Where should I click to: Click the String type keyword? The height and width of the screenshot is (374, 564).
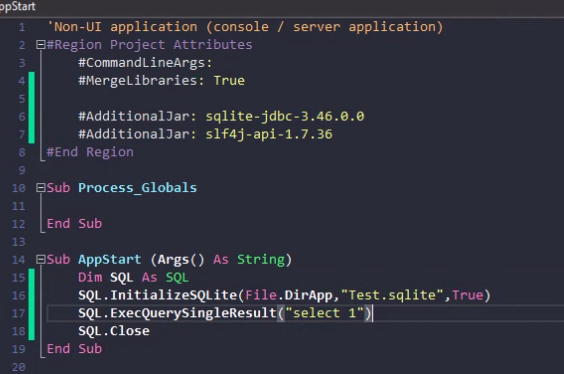[x=261, y=259]
